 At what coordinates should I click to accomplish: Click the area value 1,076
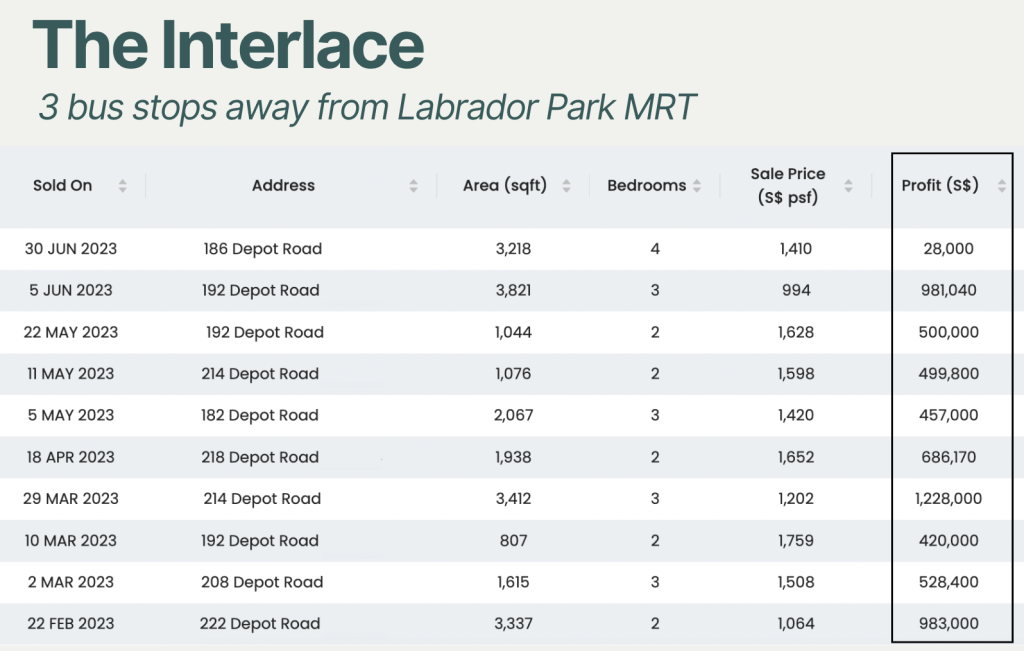coord(513,374)
